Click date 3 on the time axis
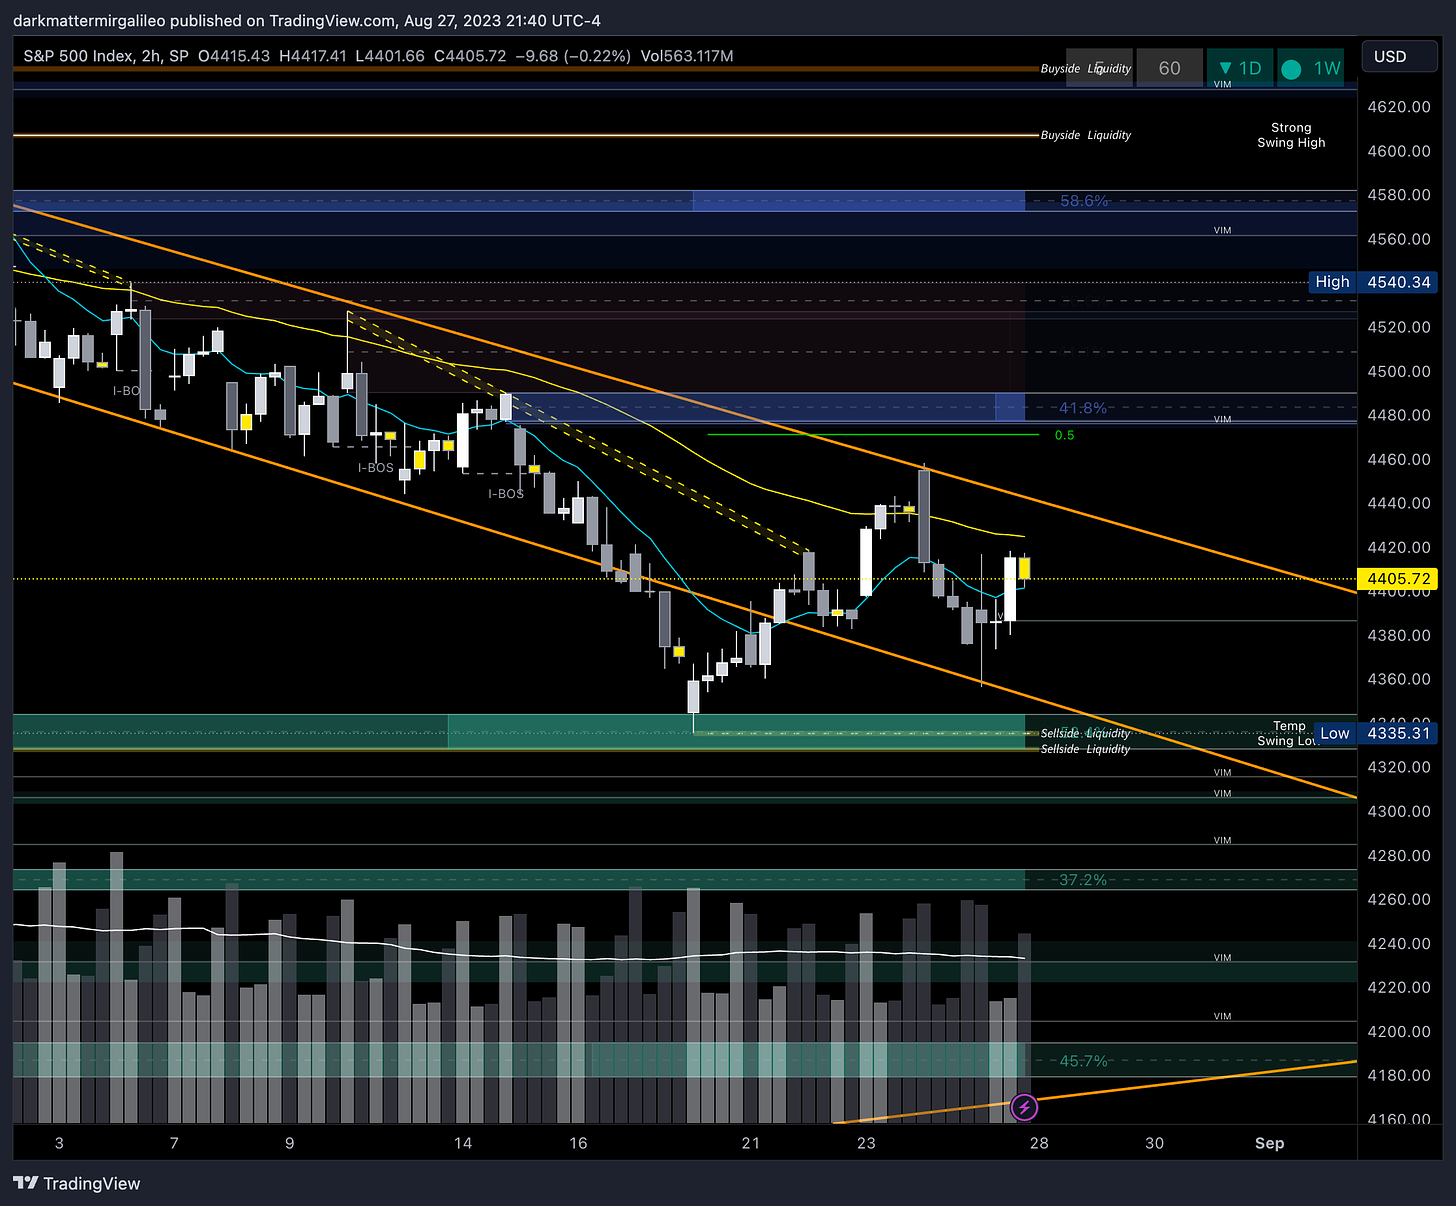The width and height of the screenshot is (1456, 1206). [x=59, y=1143]
